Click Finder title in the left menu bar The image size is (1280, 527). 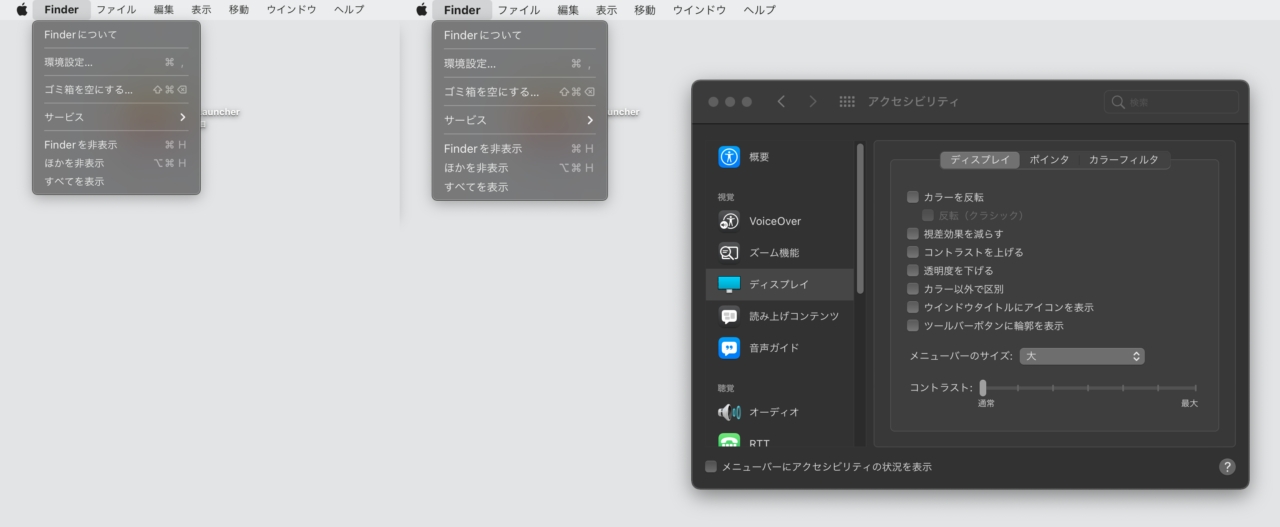click(x=61, y=9)
